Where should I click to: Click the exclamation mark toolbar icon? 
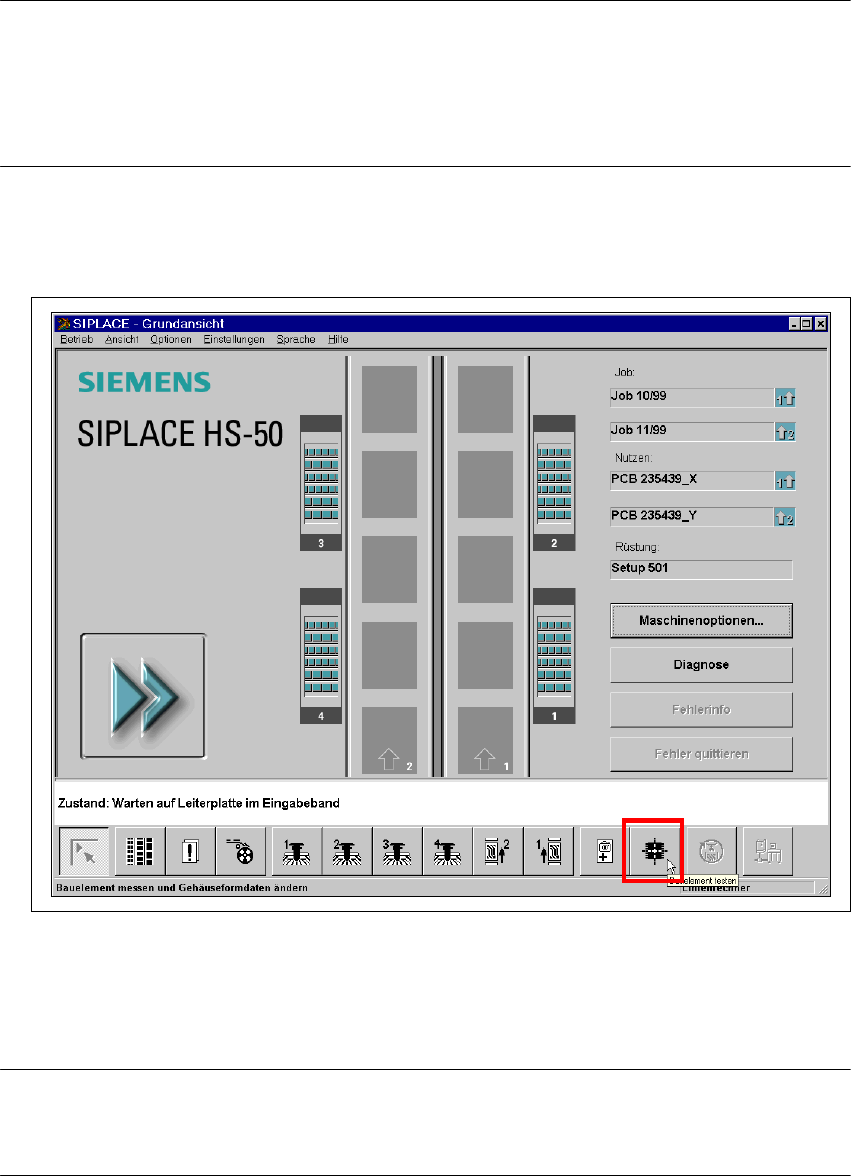190,851
